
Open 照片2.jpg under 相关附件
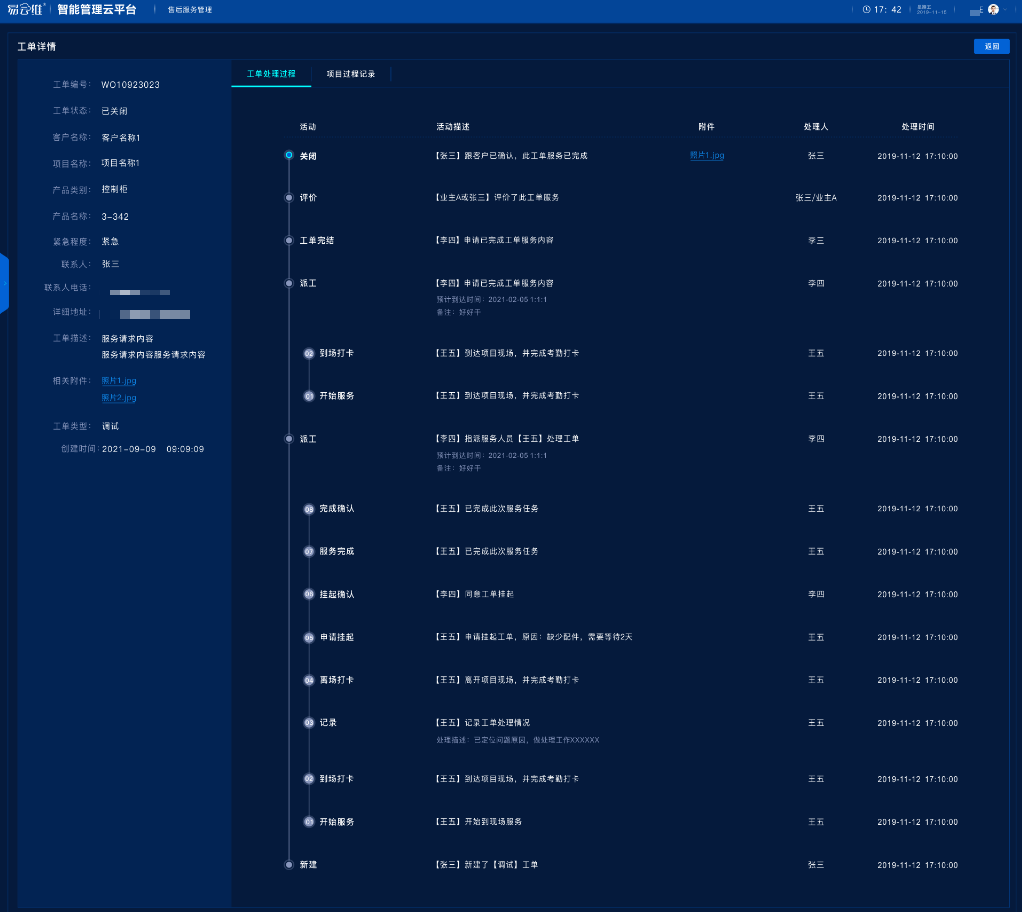pyautogui.click(x=119, y=398)
